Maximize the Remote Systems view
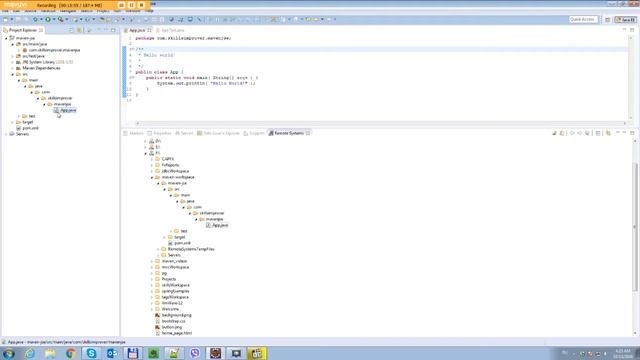640x360 pixels. coord(632,133)
